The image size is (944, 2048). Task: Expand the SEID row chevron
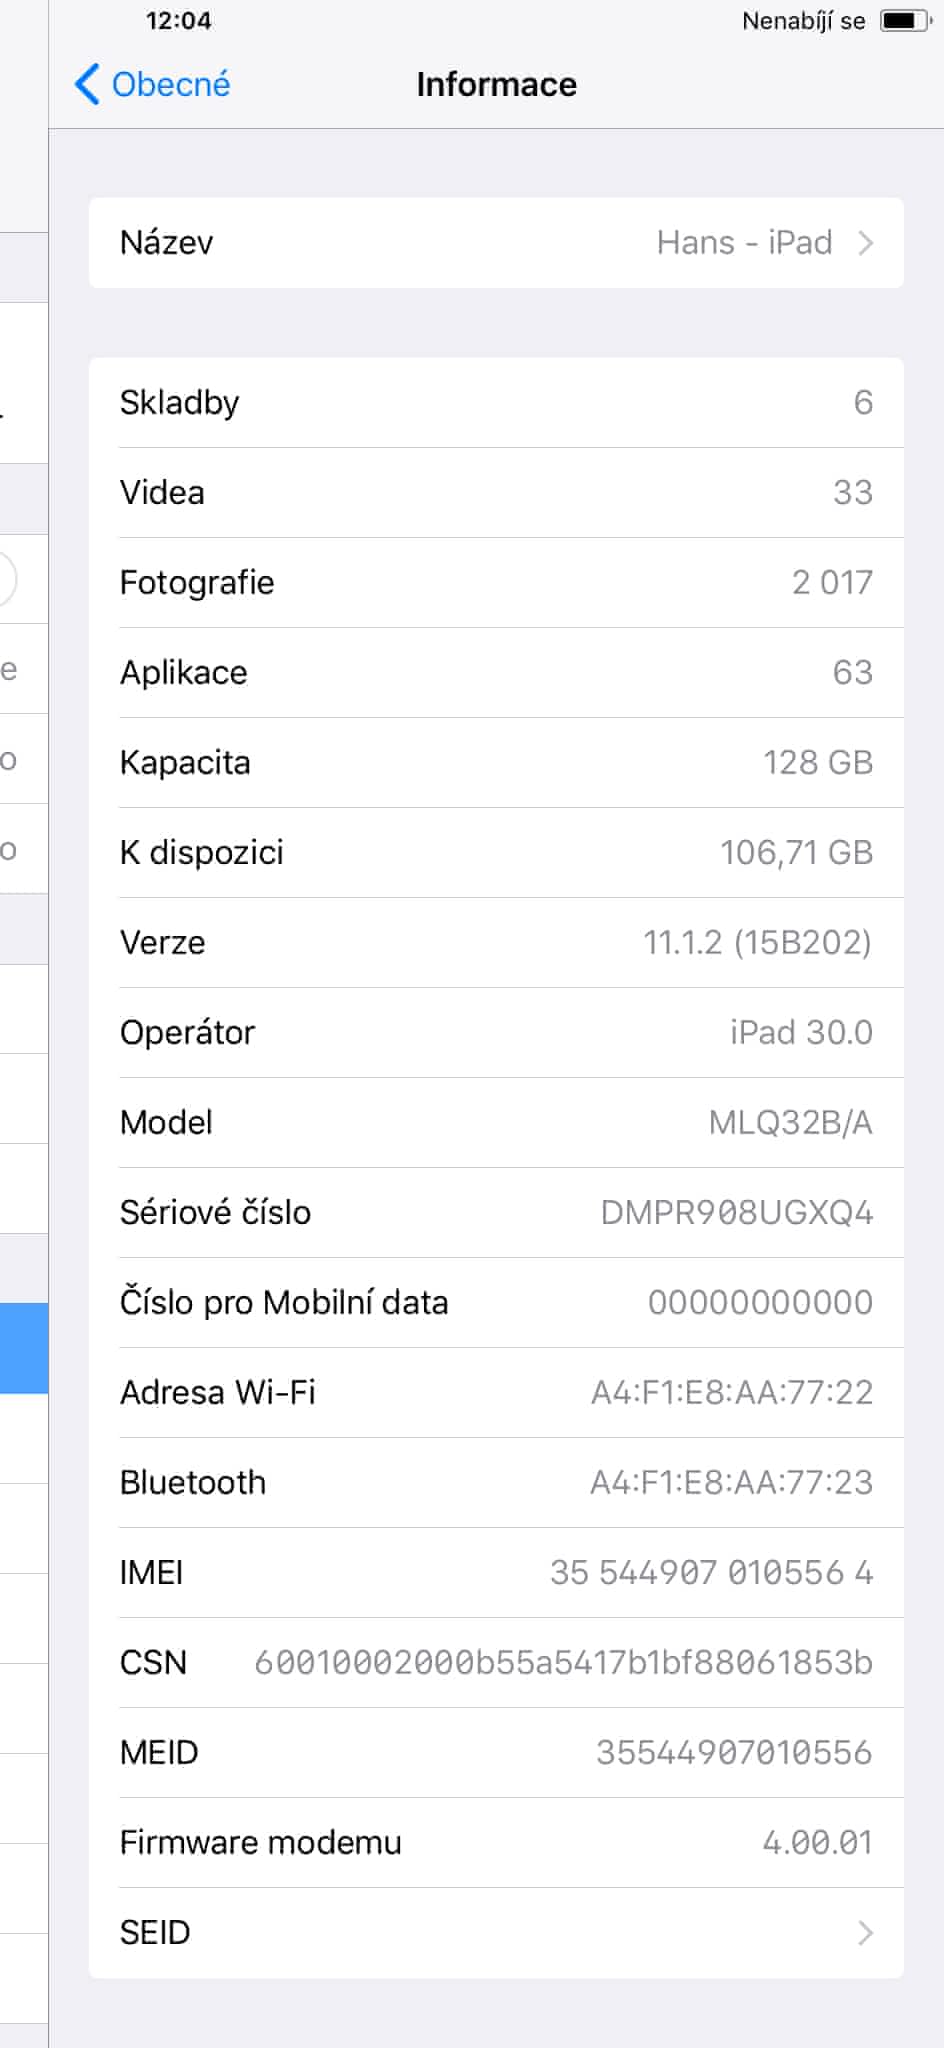(866, 1933)
